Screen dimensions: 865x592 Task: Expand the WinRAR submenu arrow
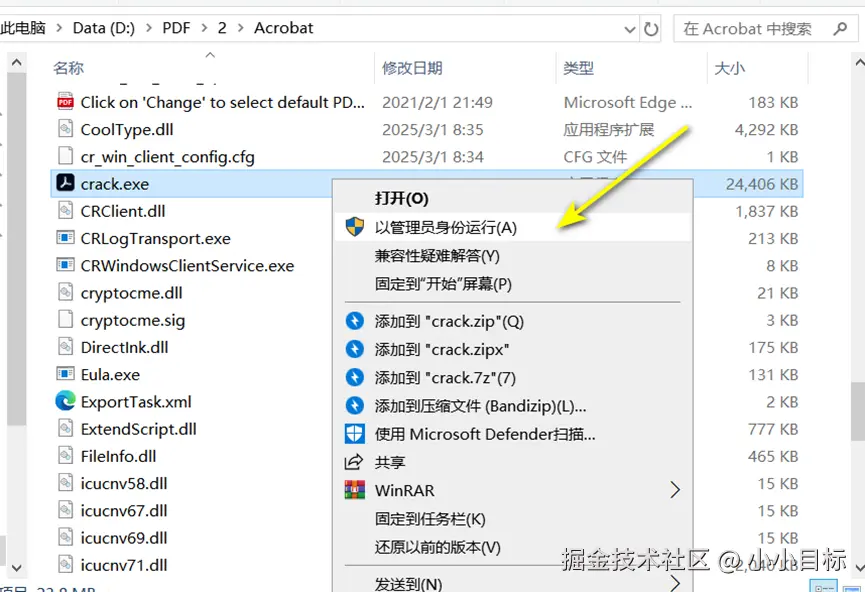pos(675,490)
